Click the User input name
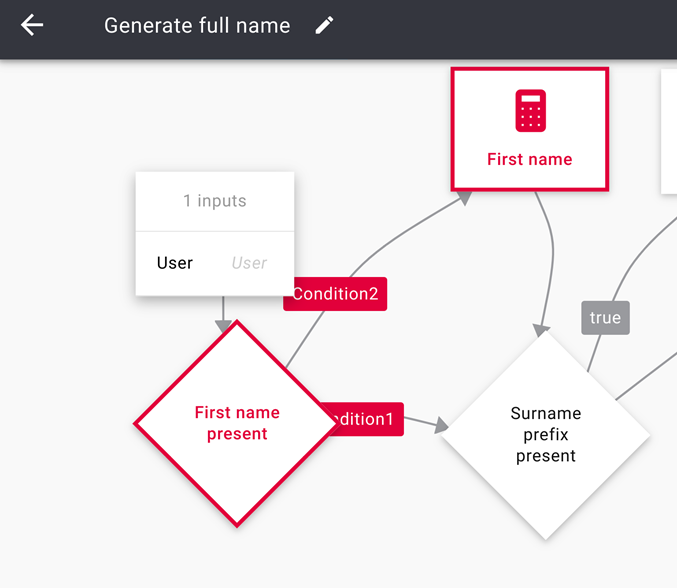Viewport: 677px width, 588px height. (175, 263)
